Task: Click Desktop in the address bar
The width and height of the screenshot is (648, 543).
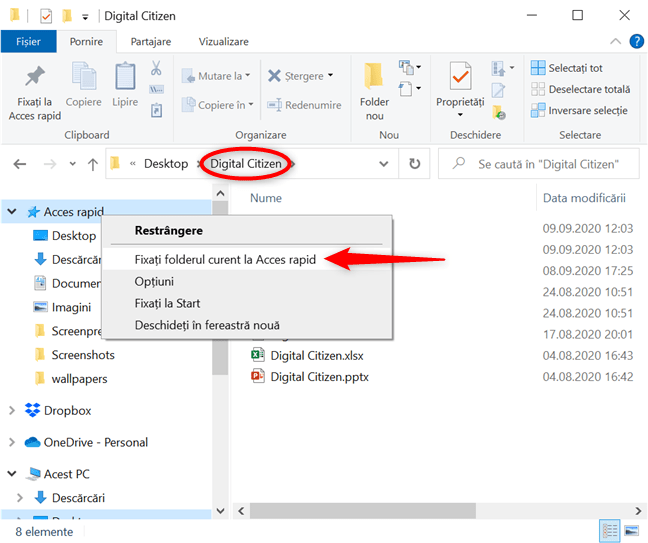Action: tap(166, 164)
